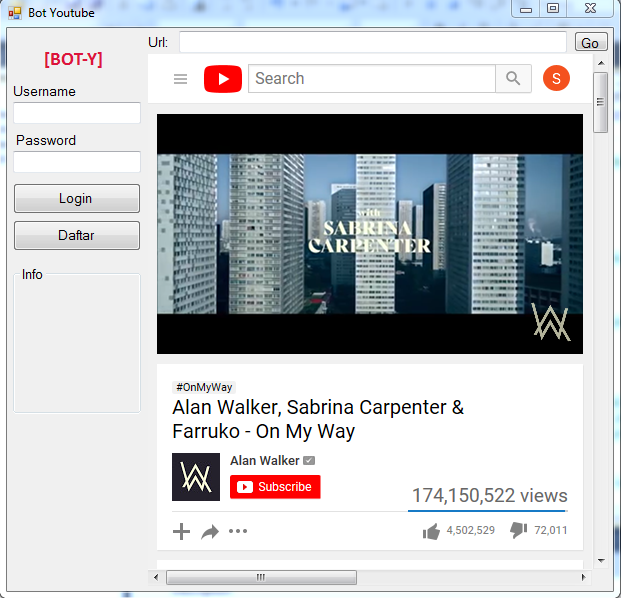Screen dimensions: 621x598
Task: Maximize the Bot Youtube window
Action: [x=553, y=9]
